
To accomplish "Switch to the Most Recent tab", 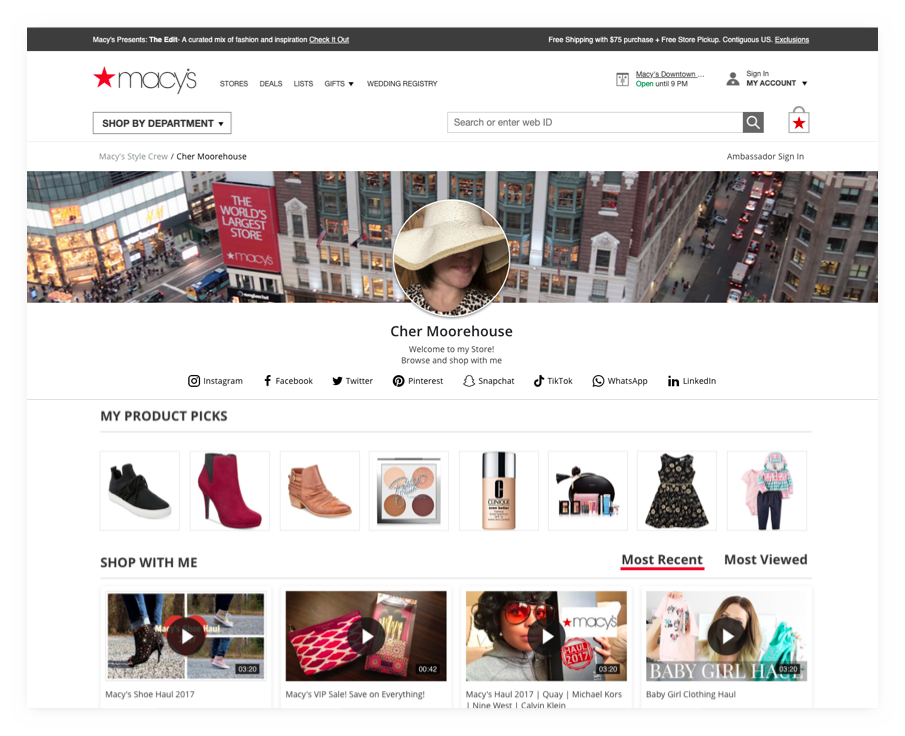I will pos(662,560).
